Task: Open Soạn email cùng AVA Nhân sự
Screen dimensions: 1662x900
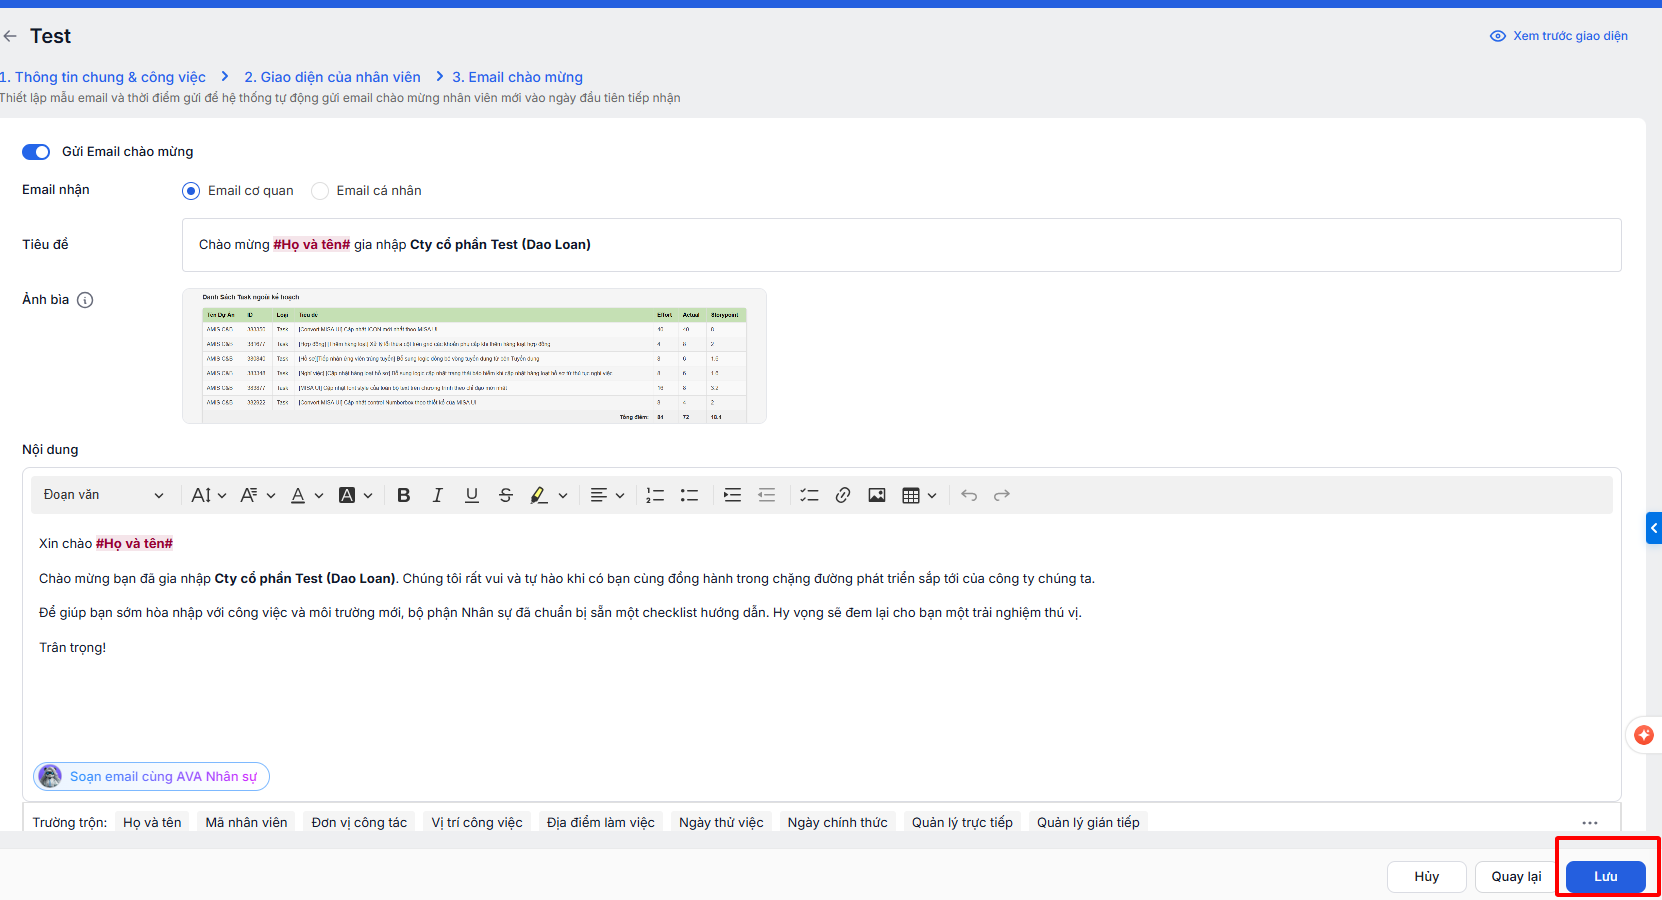Action: [151, 776]
